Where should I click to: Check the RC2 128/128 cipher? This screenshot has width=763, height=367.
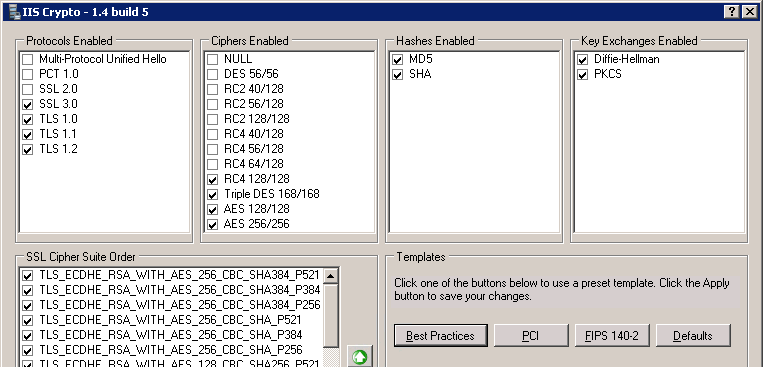[x=213, y=120]
